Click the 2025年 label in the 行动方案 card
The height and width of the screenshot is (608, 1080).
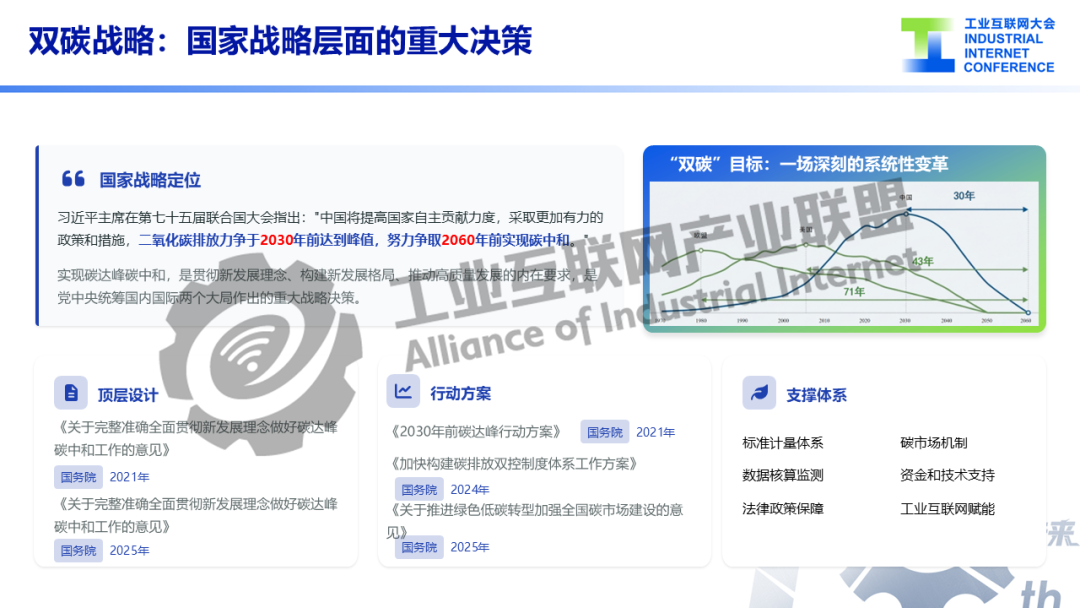coord(470,547)
